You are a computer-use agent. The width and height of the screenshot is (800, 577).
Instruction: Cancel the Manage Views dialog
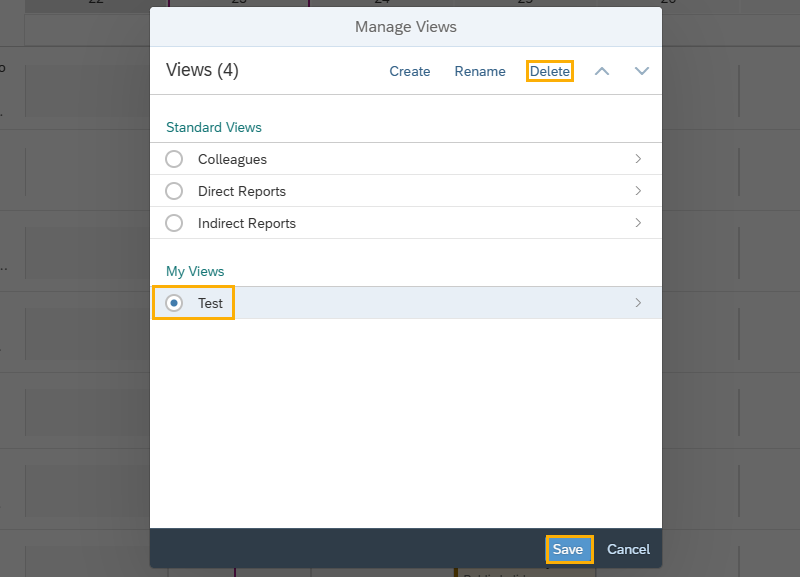coord(628,549)
